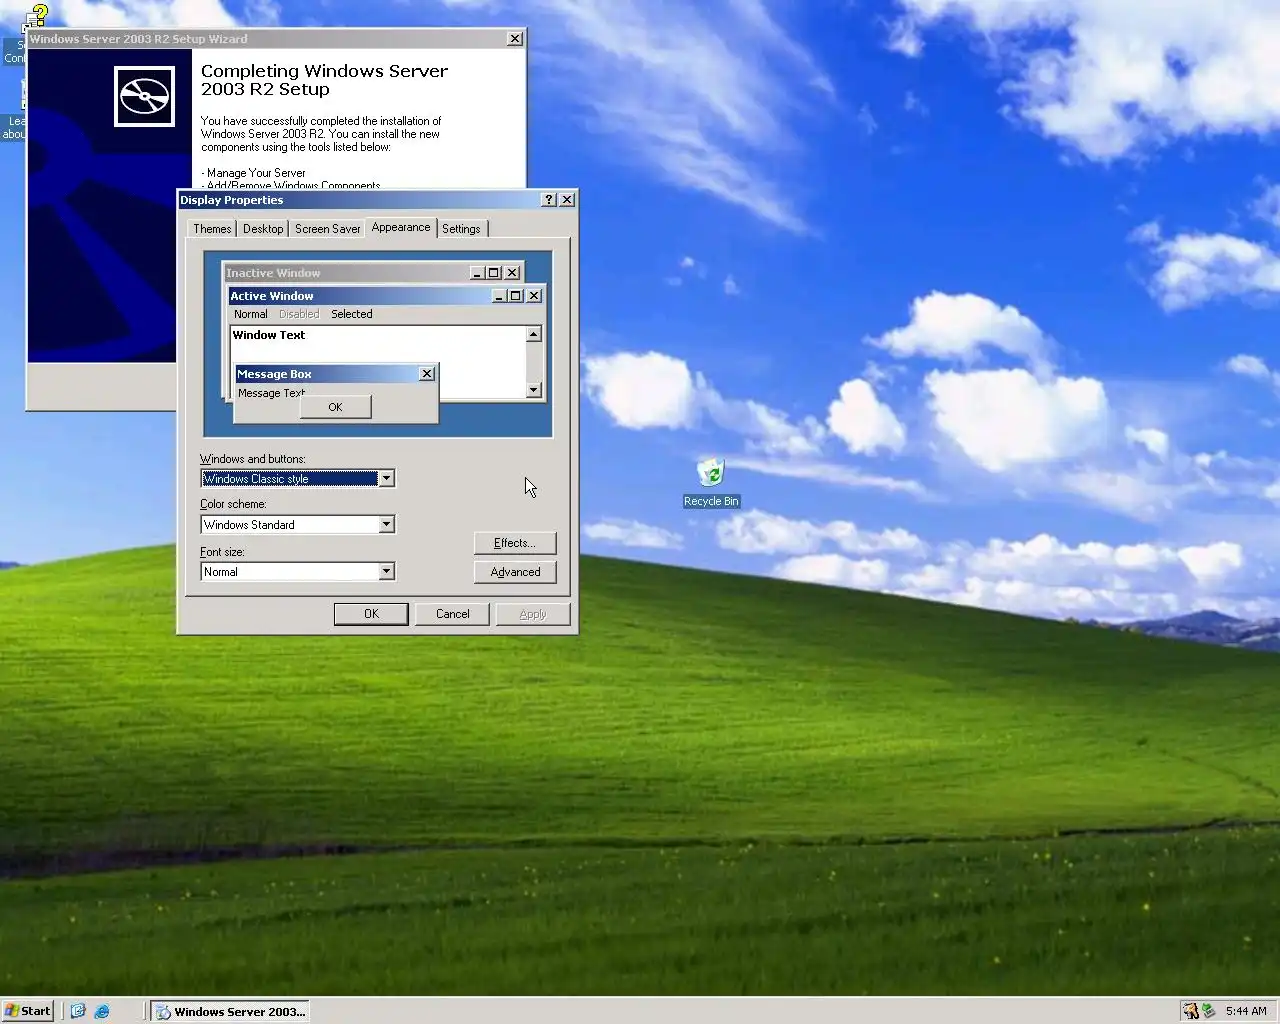Click the Setup Wizard title bar
The width and height of the screenshot is (1280, 1024).
pos(276,39)
